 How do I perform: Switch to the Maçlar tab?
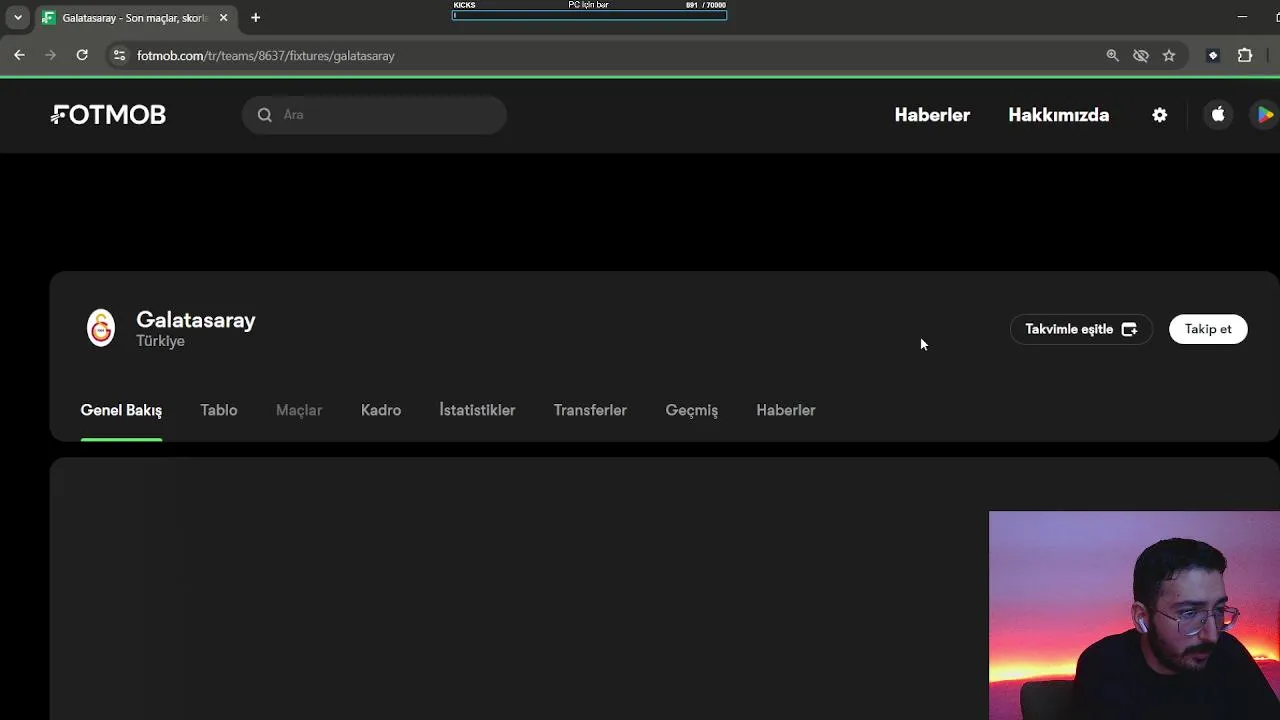click(299, 410)
